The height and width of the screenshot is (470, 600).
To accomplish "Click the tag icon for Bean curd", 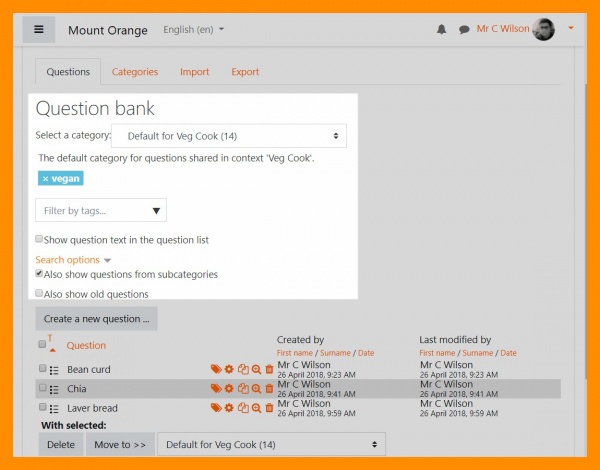I will tap(215, 370).
